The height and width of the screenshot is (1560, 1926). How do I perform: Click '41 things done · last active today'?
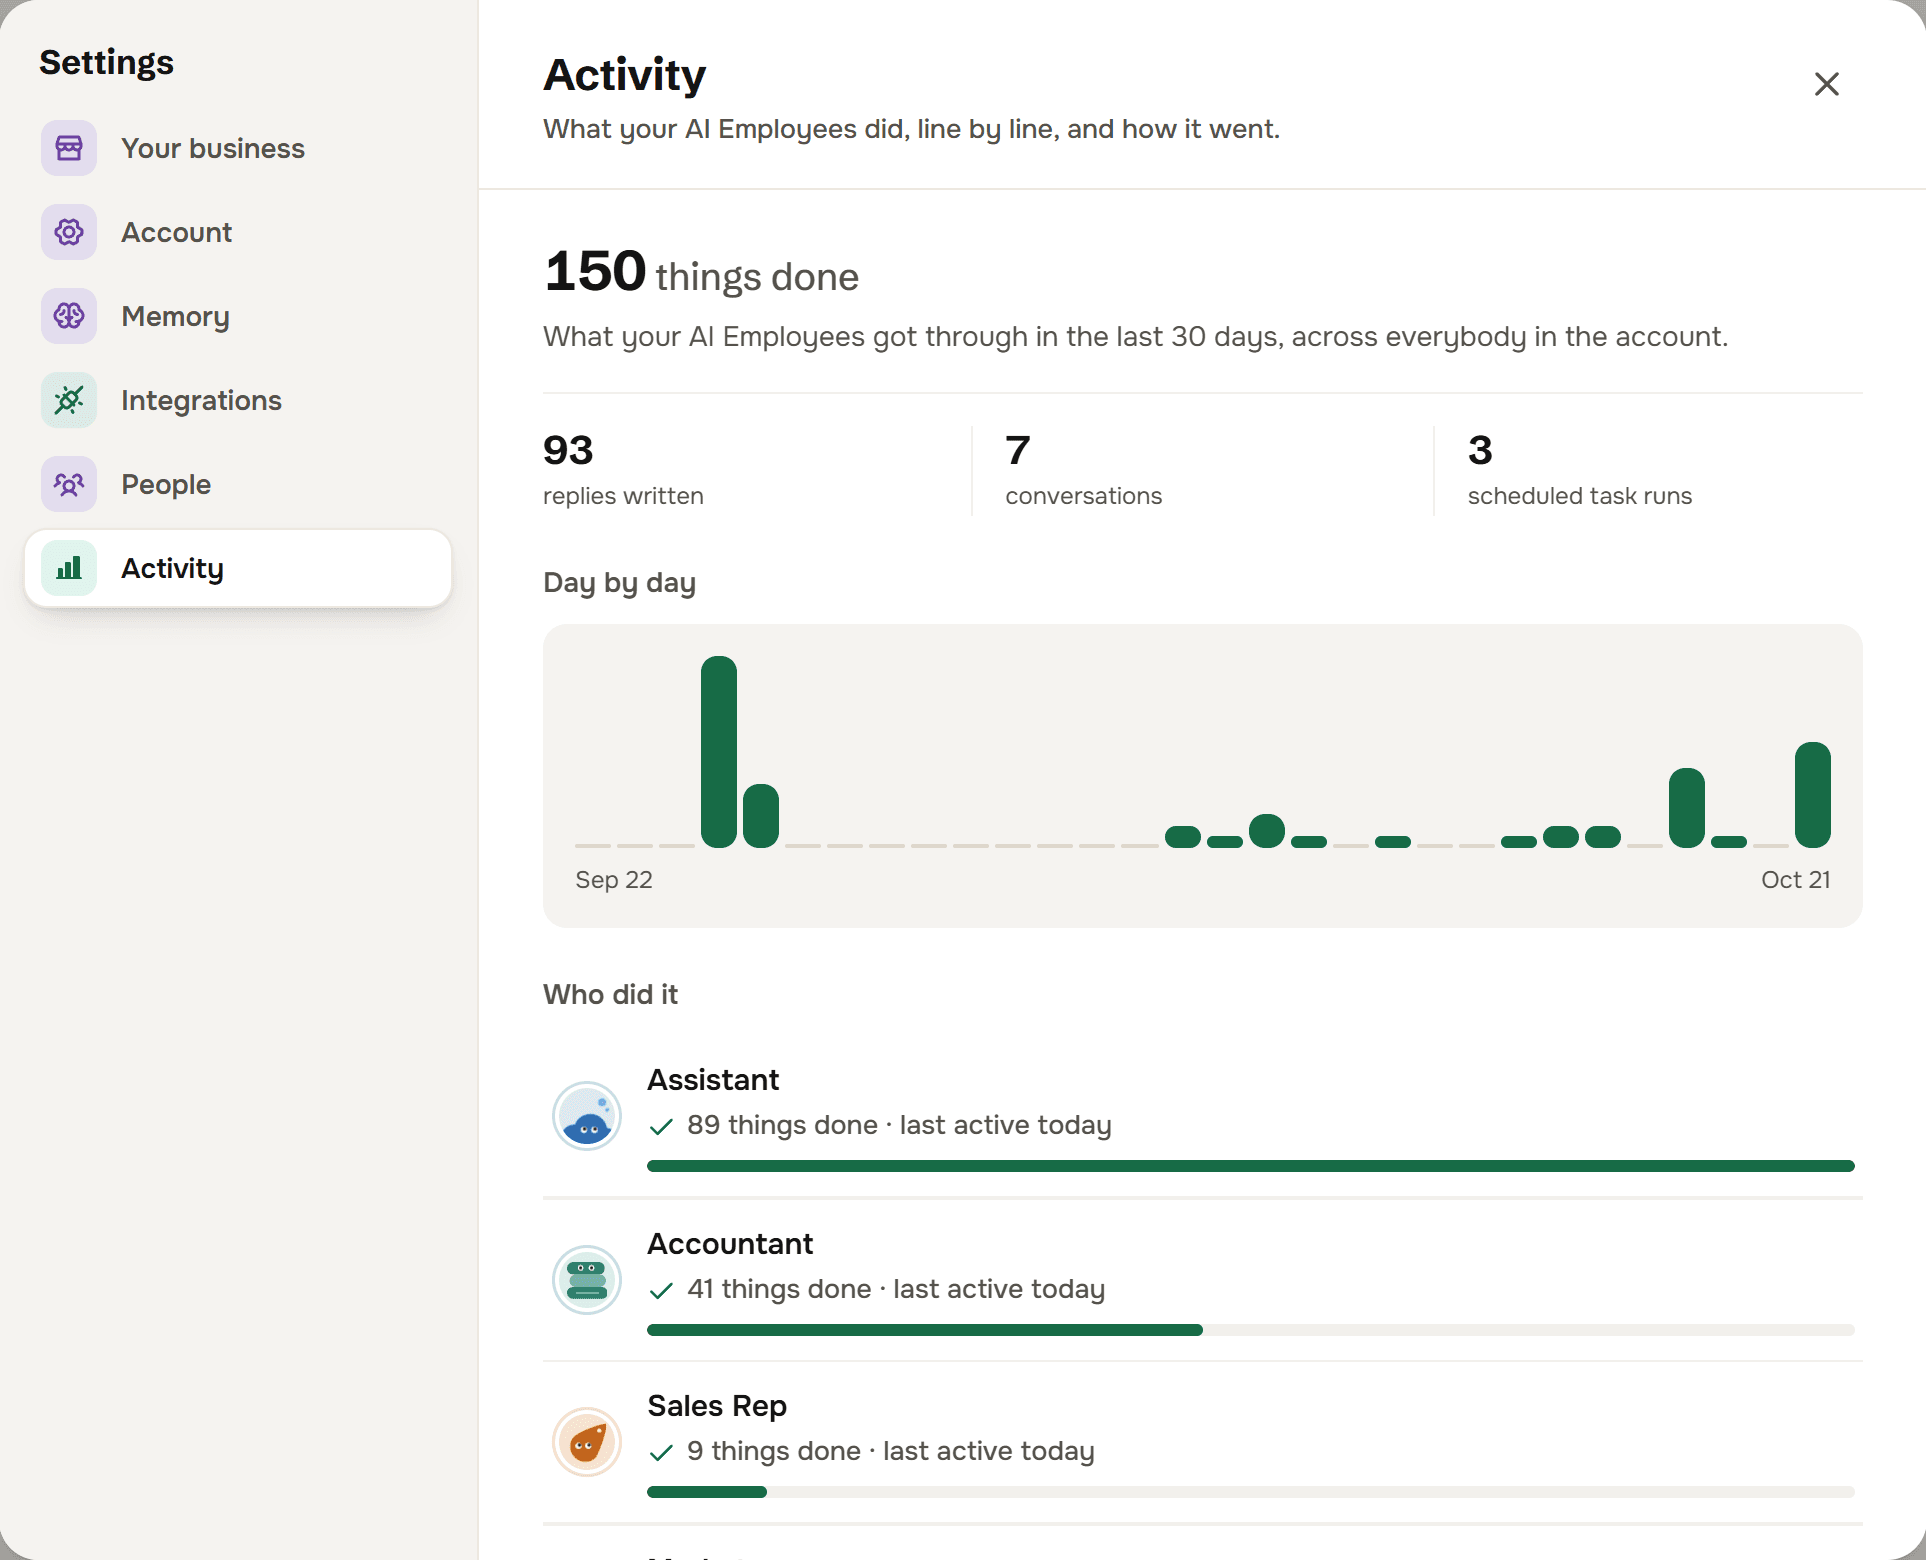(896, 1289)
